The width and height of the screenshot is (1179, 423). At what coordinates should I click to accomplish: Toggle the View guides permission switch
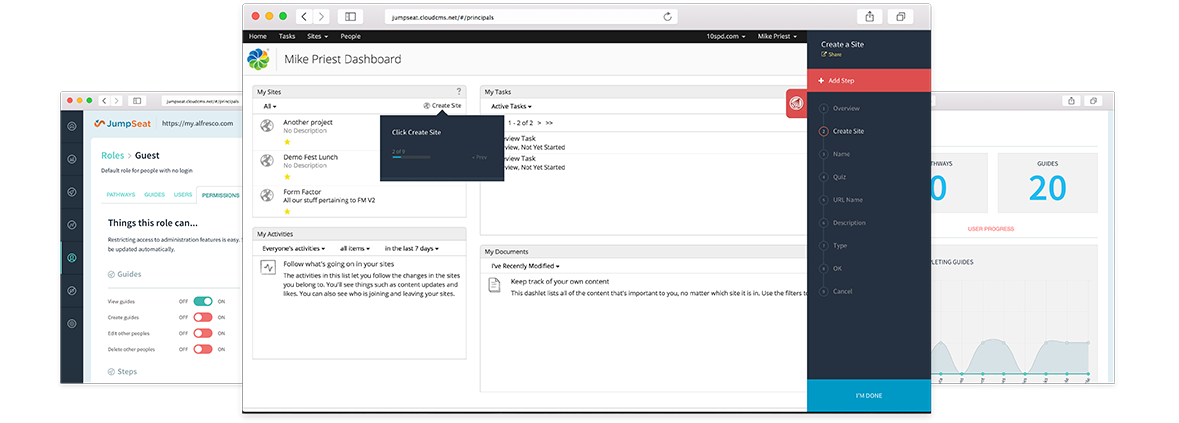pyautogui.click(x=203, y=301)
